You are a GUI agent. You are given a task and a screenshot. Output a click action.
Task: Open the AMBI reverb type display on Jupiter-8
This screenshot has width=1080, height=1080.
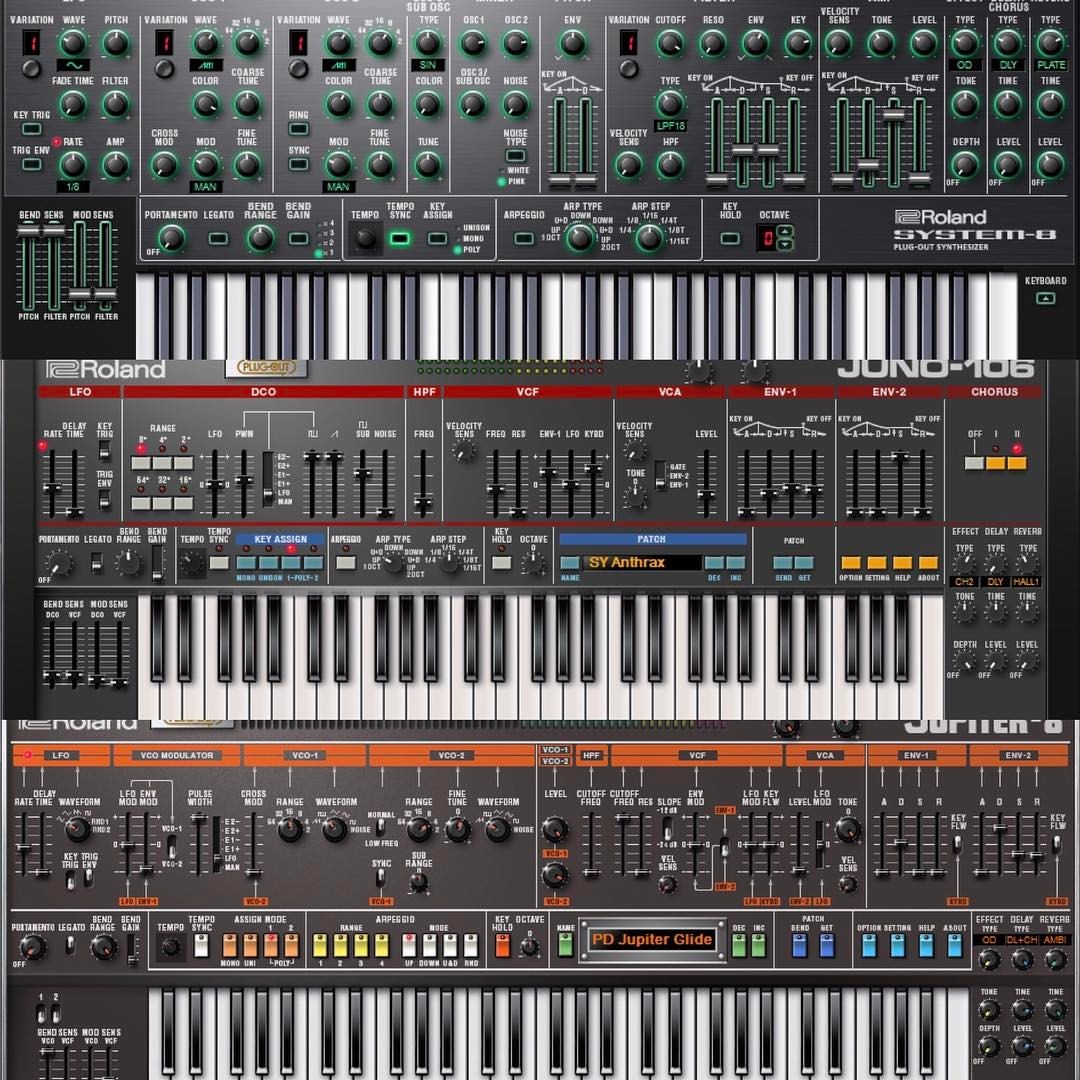[1055, 939]
